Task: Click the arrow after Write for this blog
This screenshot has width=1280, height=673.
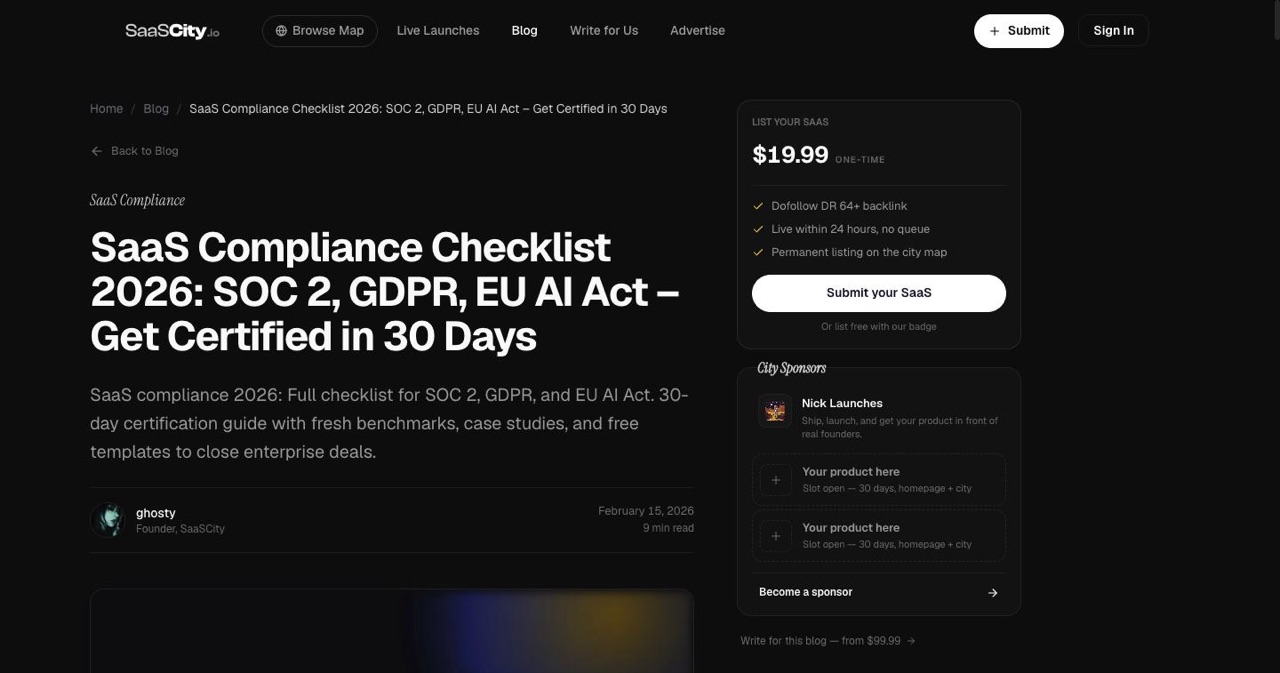Action: point(911,641)
